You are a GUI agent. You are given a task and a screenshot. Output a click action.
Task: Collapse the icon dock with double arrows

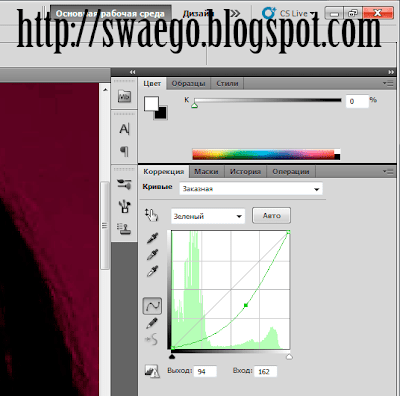click(133, 72)
